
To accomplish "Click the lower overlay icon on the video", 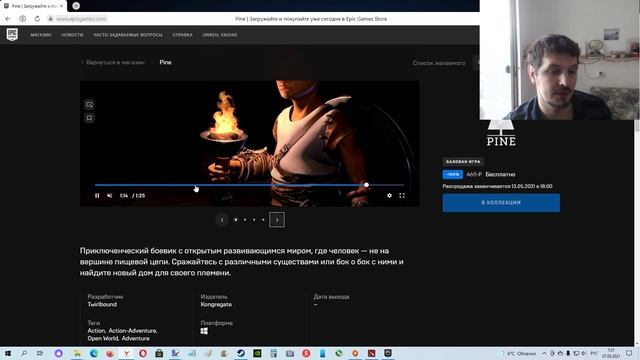I will pos(89,118).
